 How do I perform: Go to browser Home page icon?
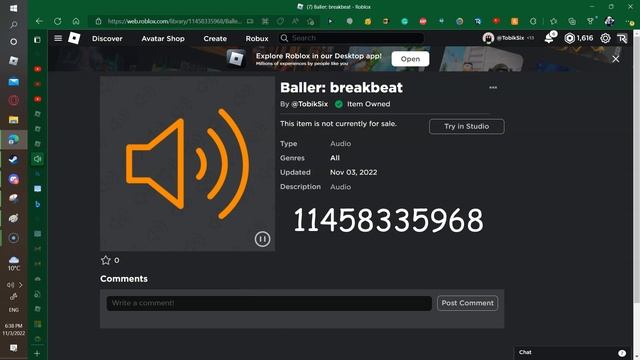[76, 21]
